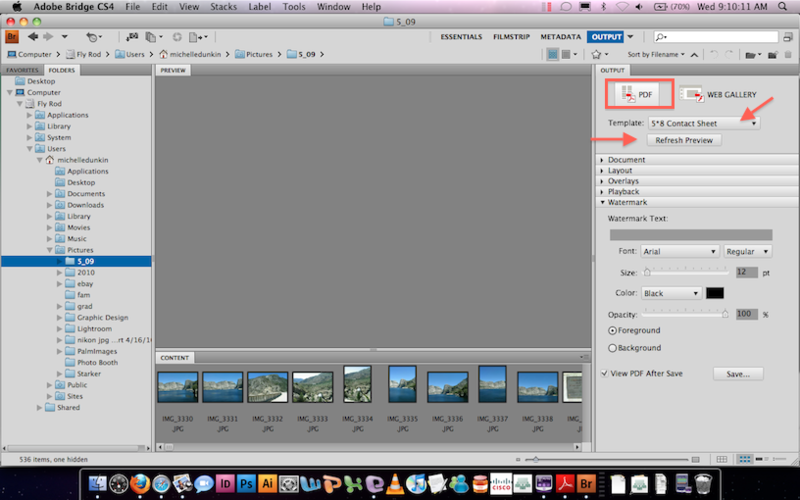
Task: Click the black watermark color swatch
Action: (714, 293)
